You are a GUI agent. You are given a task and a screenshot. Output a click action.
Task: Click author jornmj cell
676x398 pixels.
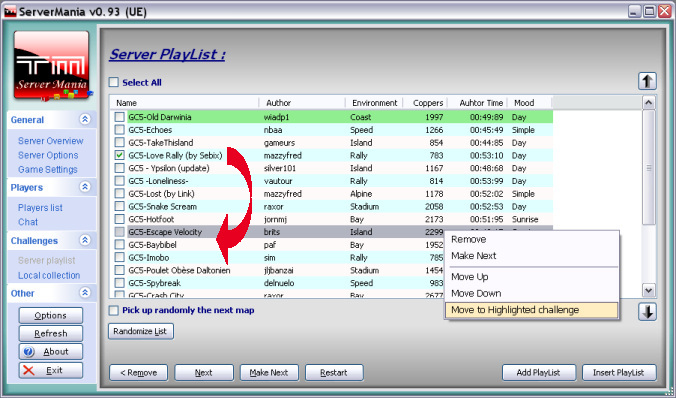(x=275, y=219)
